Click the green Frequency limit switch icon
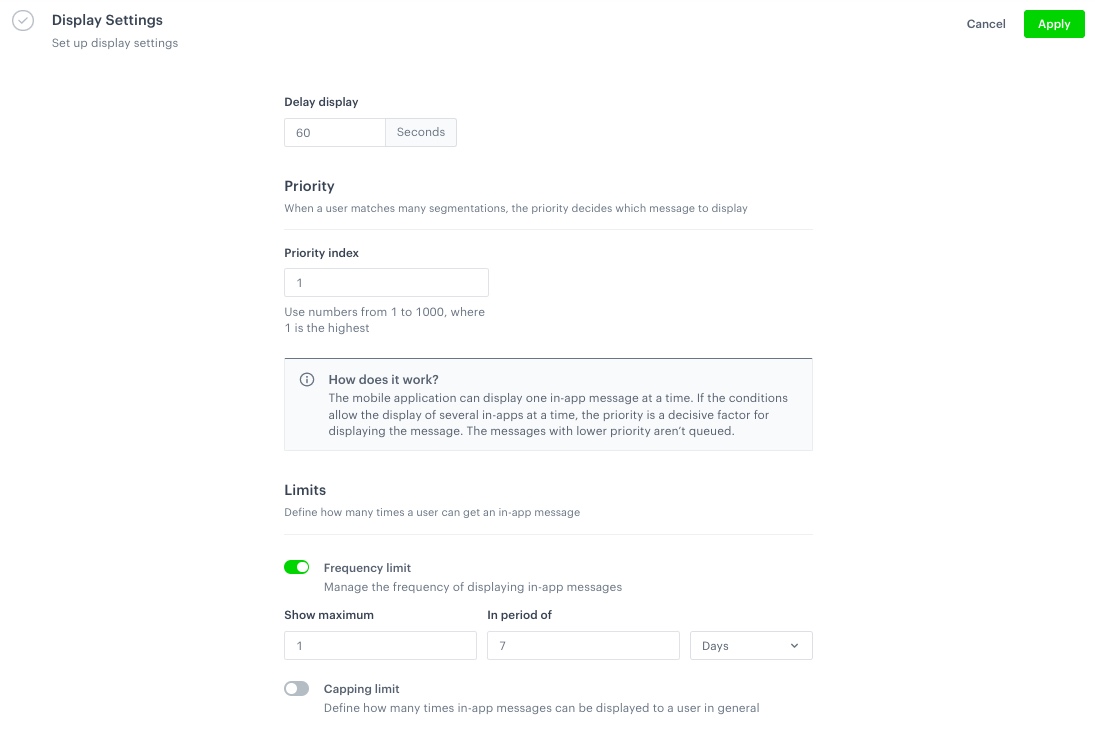 pos(297,566)
